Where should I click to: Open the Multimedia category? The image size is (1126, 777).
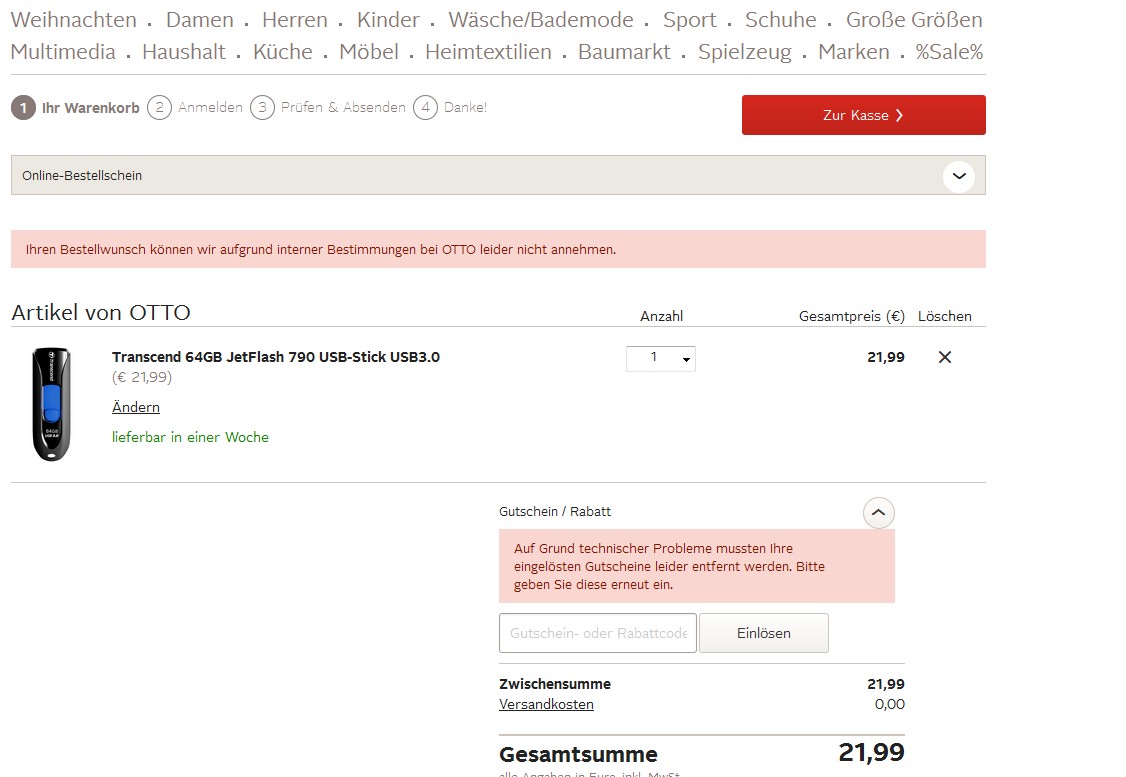click(x=63, y=52)
